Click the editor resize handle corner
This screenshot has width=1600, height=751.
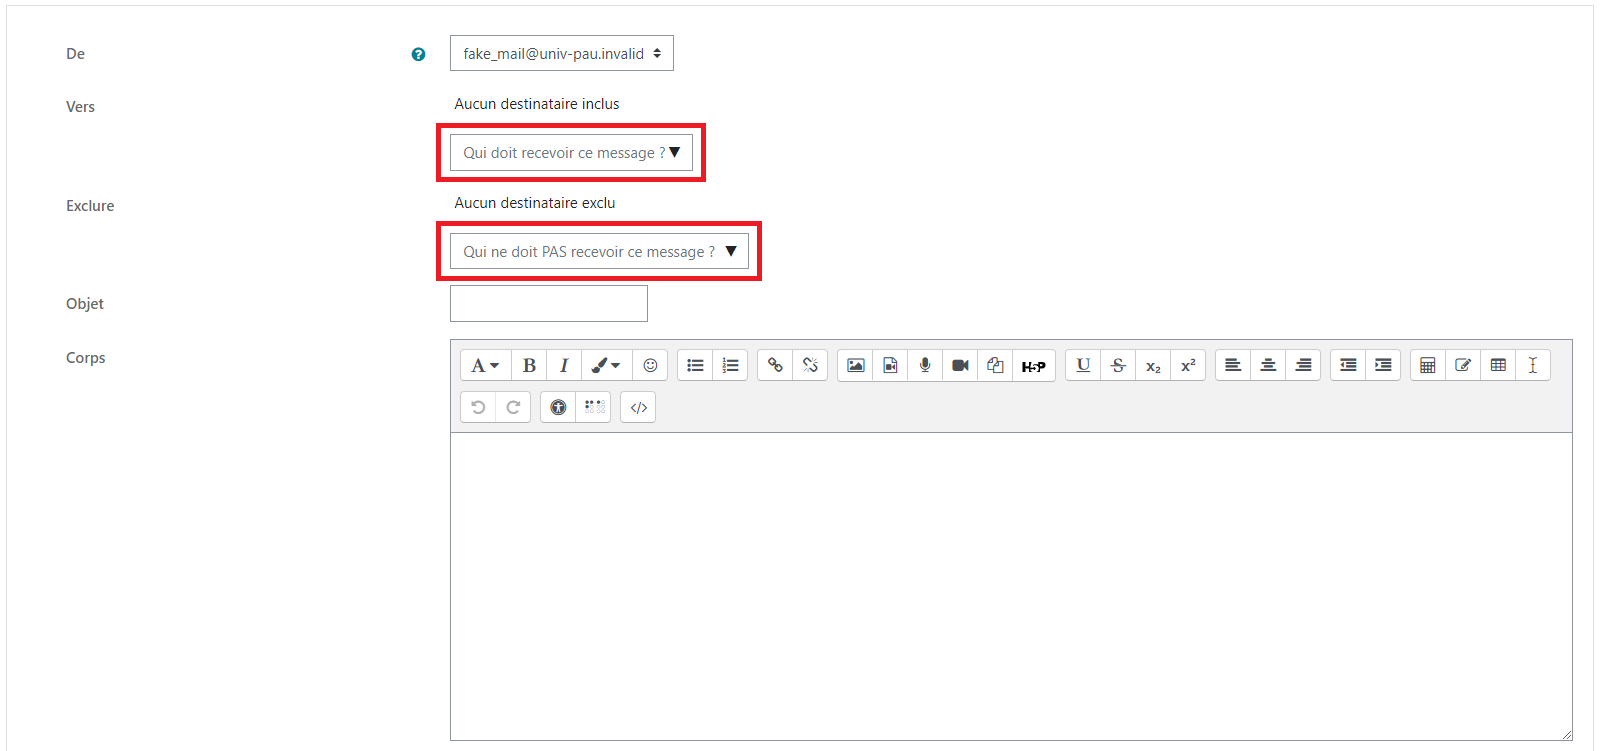1566,734
